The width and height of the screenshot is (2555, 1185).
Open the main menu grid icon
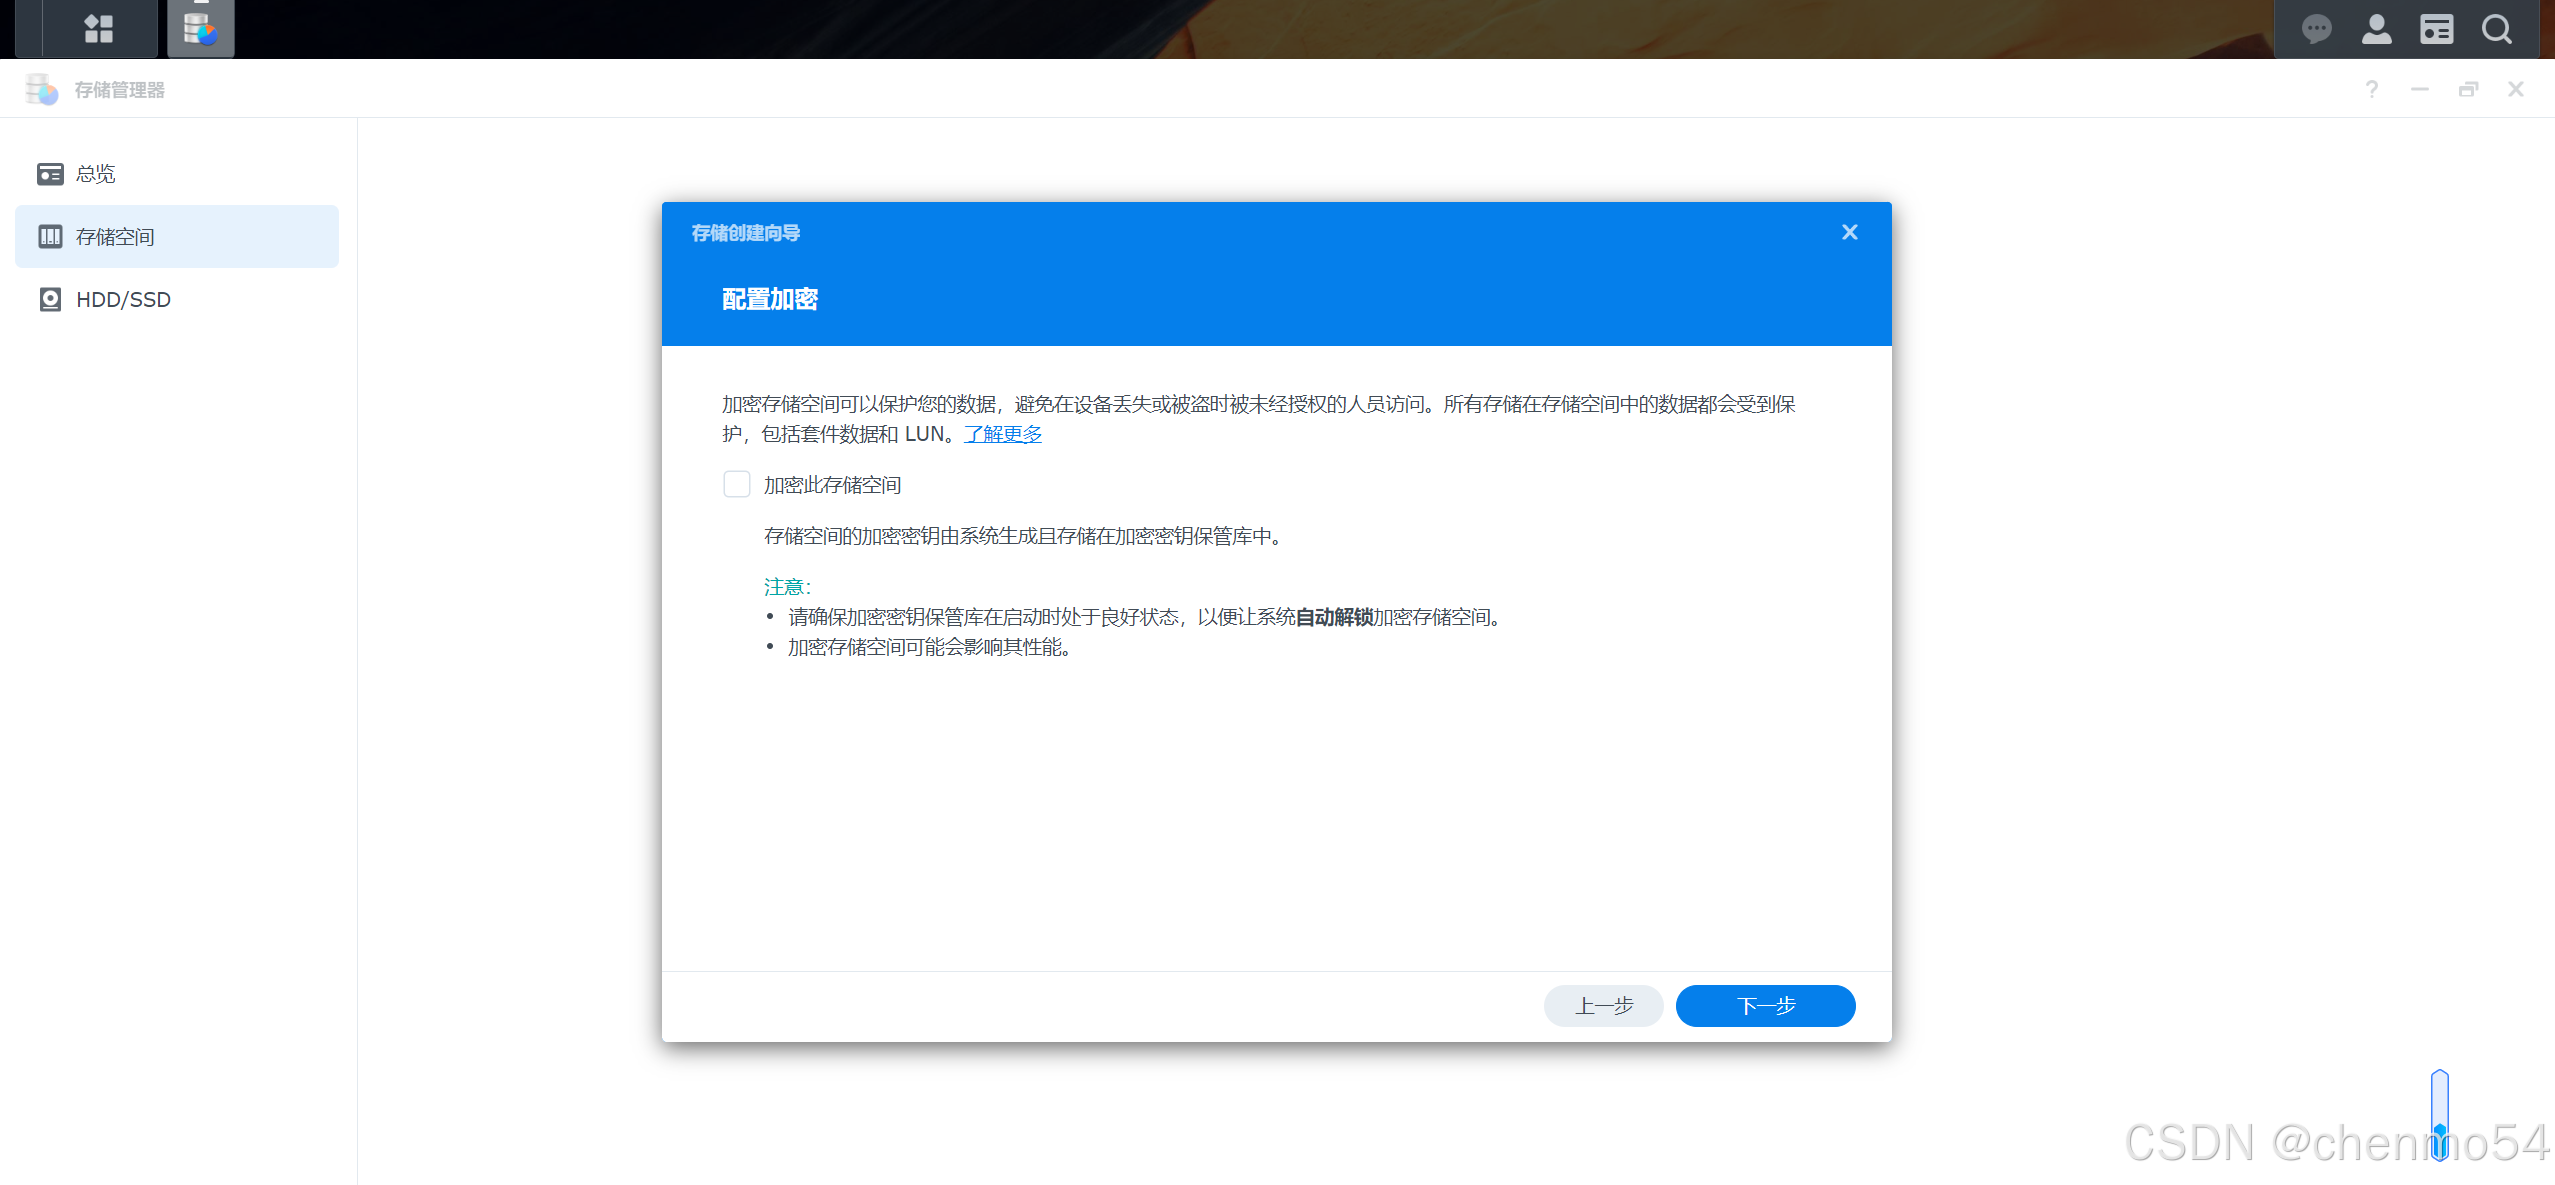(98, 28)
